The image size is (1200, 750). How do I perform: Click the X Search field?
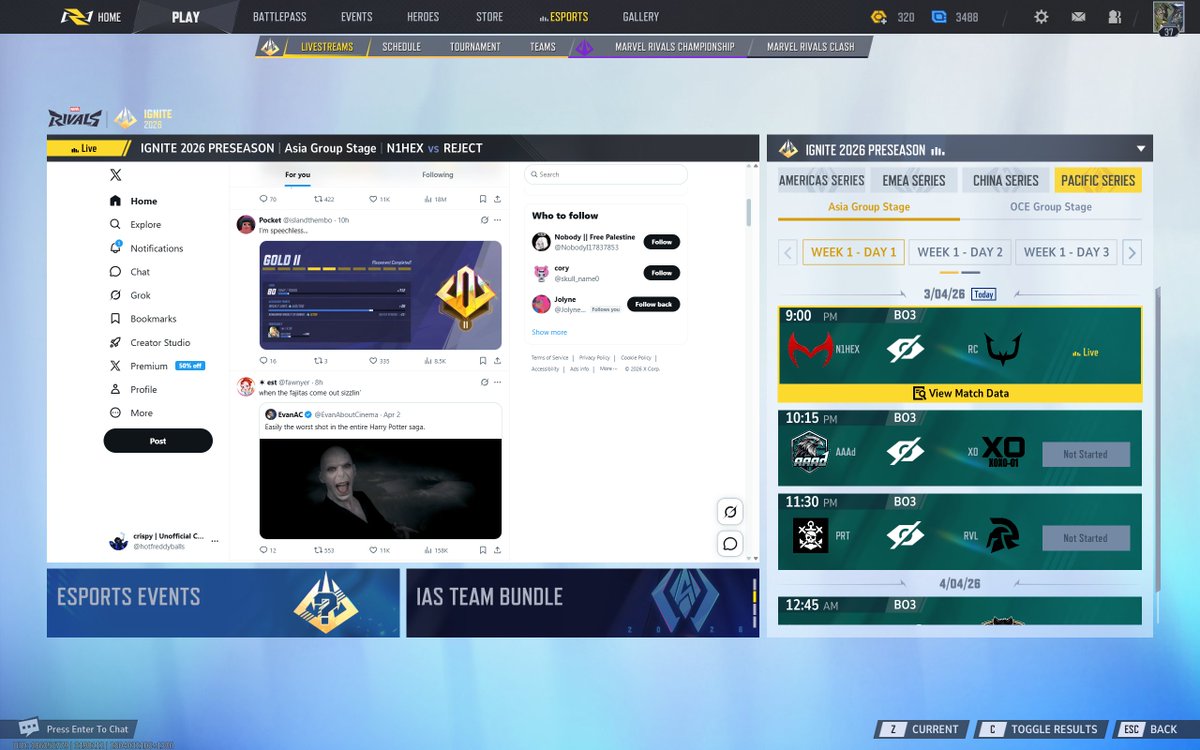click(x=606, y=174)
